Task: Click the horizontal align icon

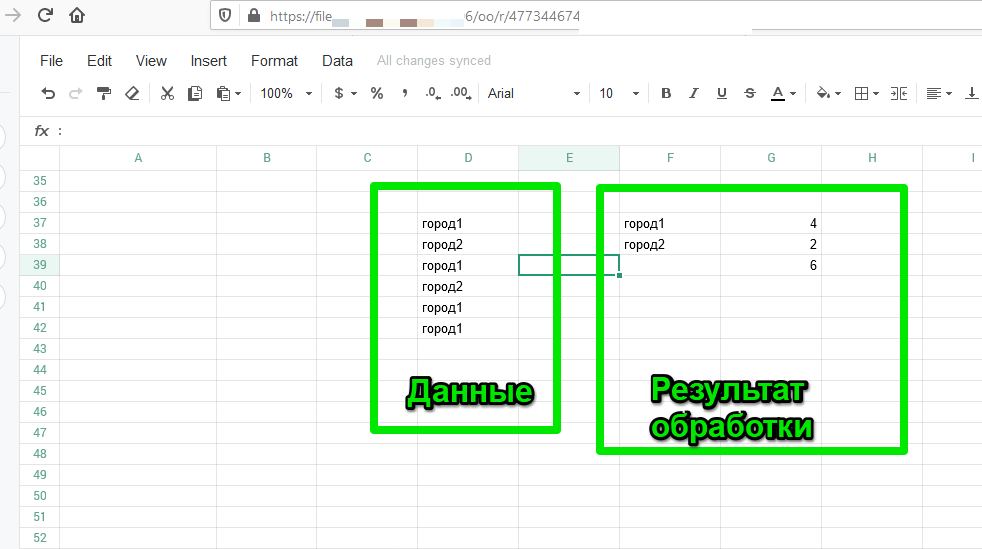Action: 933,93
